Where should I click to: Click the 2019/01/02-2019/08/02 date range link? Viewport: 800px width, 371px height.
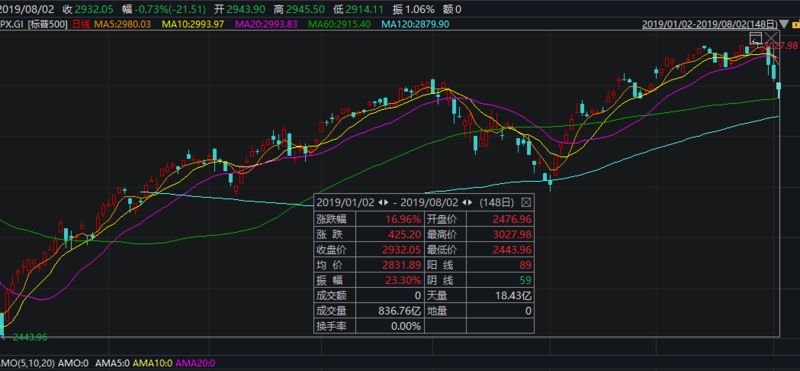710,23
